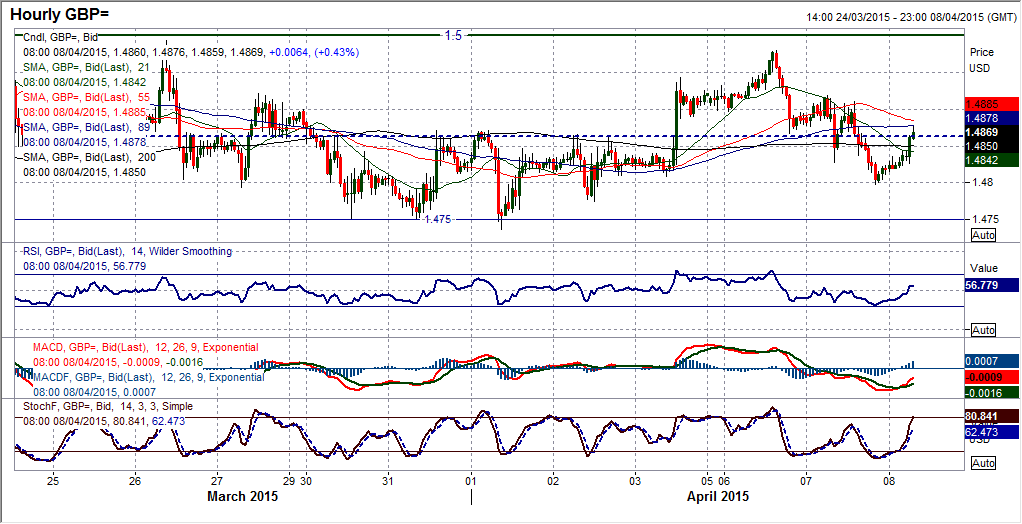Click the Stochastic value tag 80.841
The width and height of the screenshot is (1022, 524).
click(x=991, y=417)
